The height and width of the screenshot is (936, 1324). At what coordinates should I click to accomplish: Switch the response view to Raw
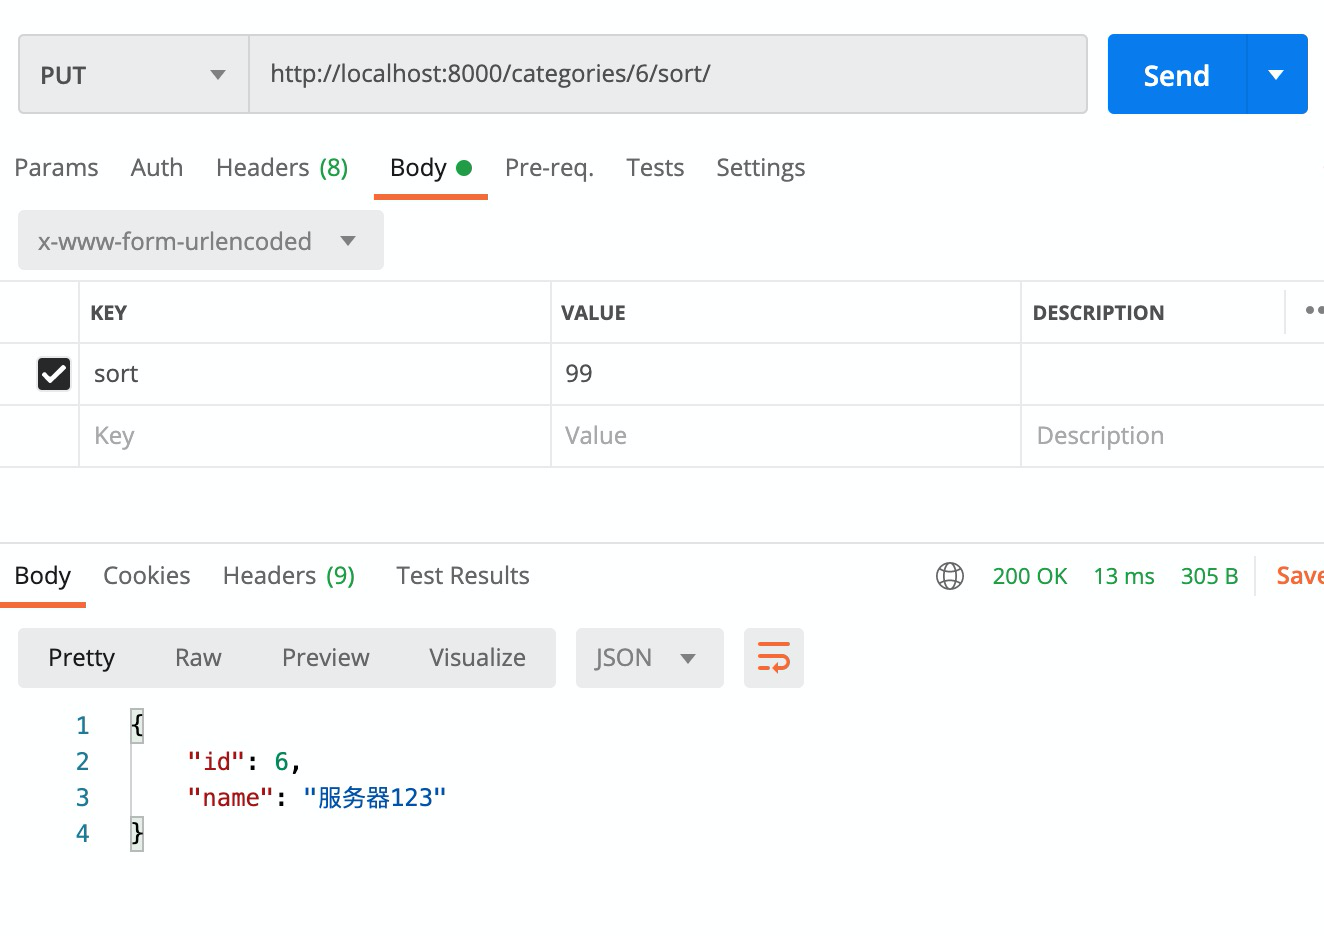(x=197, y=657)
